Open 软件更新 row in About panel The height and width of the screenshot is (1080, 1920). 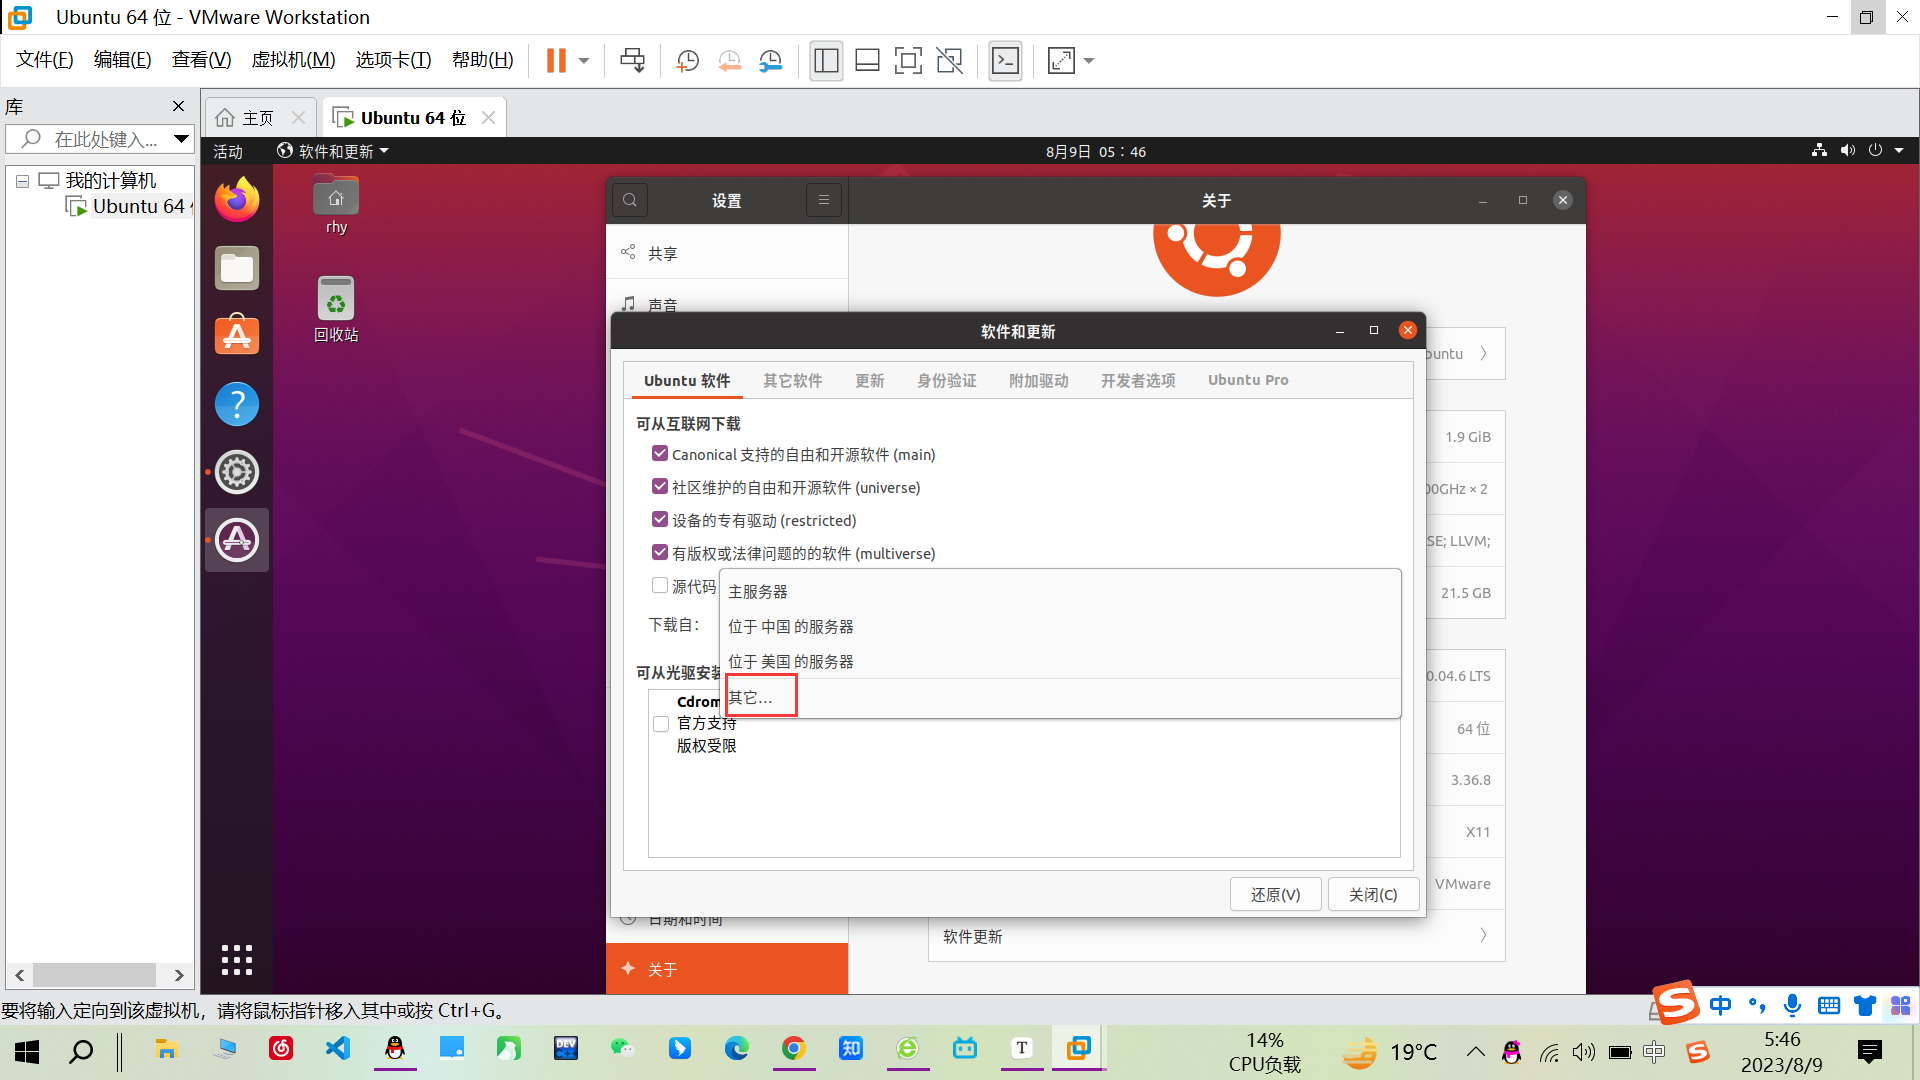(1216, 936)
